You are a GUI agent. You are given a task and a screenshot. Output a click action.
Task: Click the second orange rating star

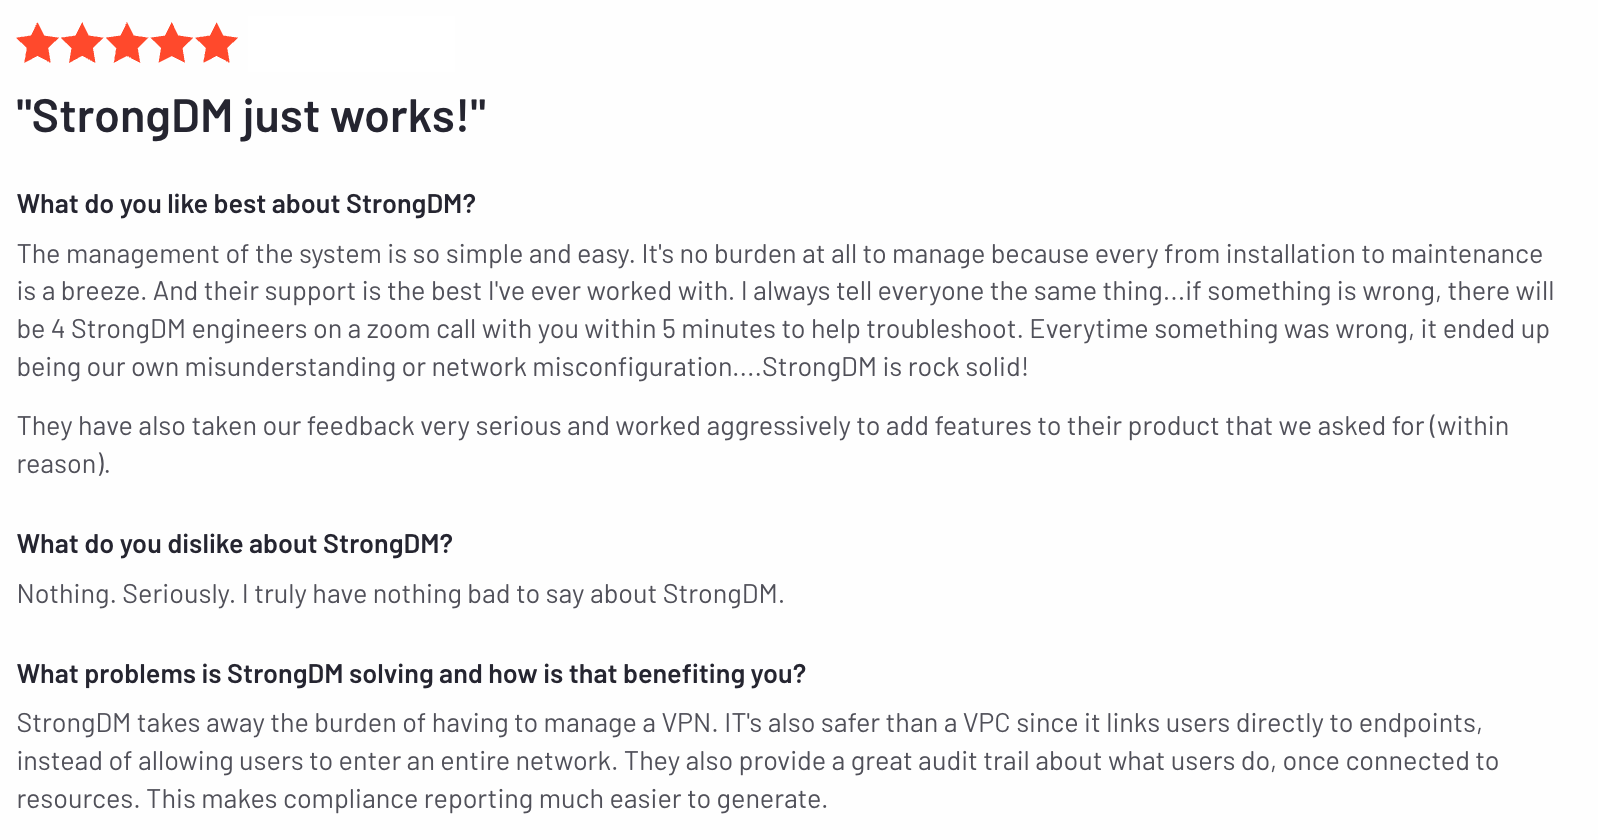(x=83, y=44)
